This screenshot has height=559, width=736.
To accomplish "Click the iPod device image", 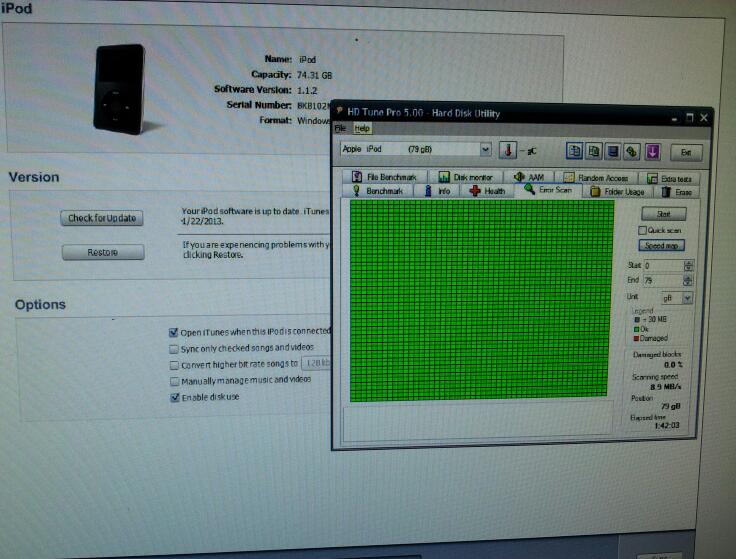I will tap(118, 88).
